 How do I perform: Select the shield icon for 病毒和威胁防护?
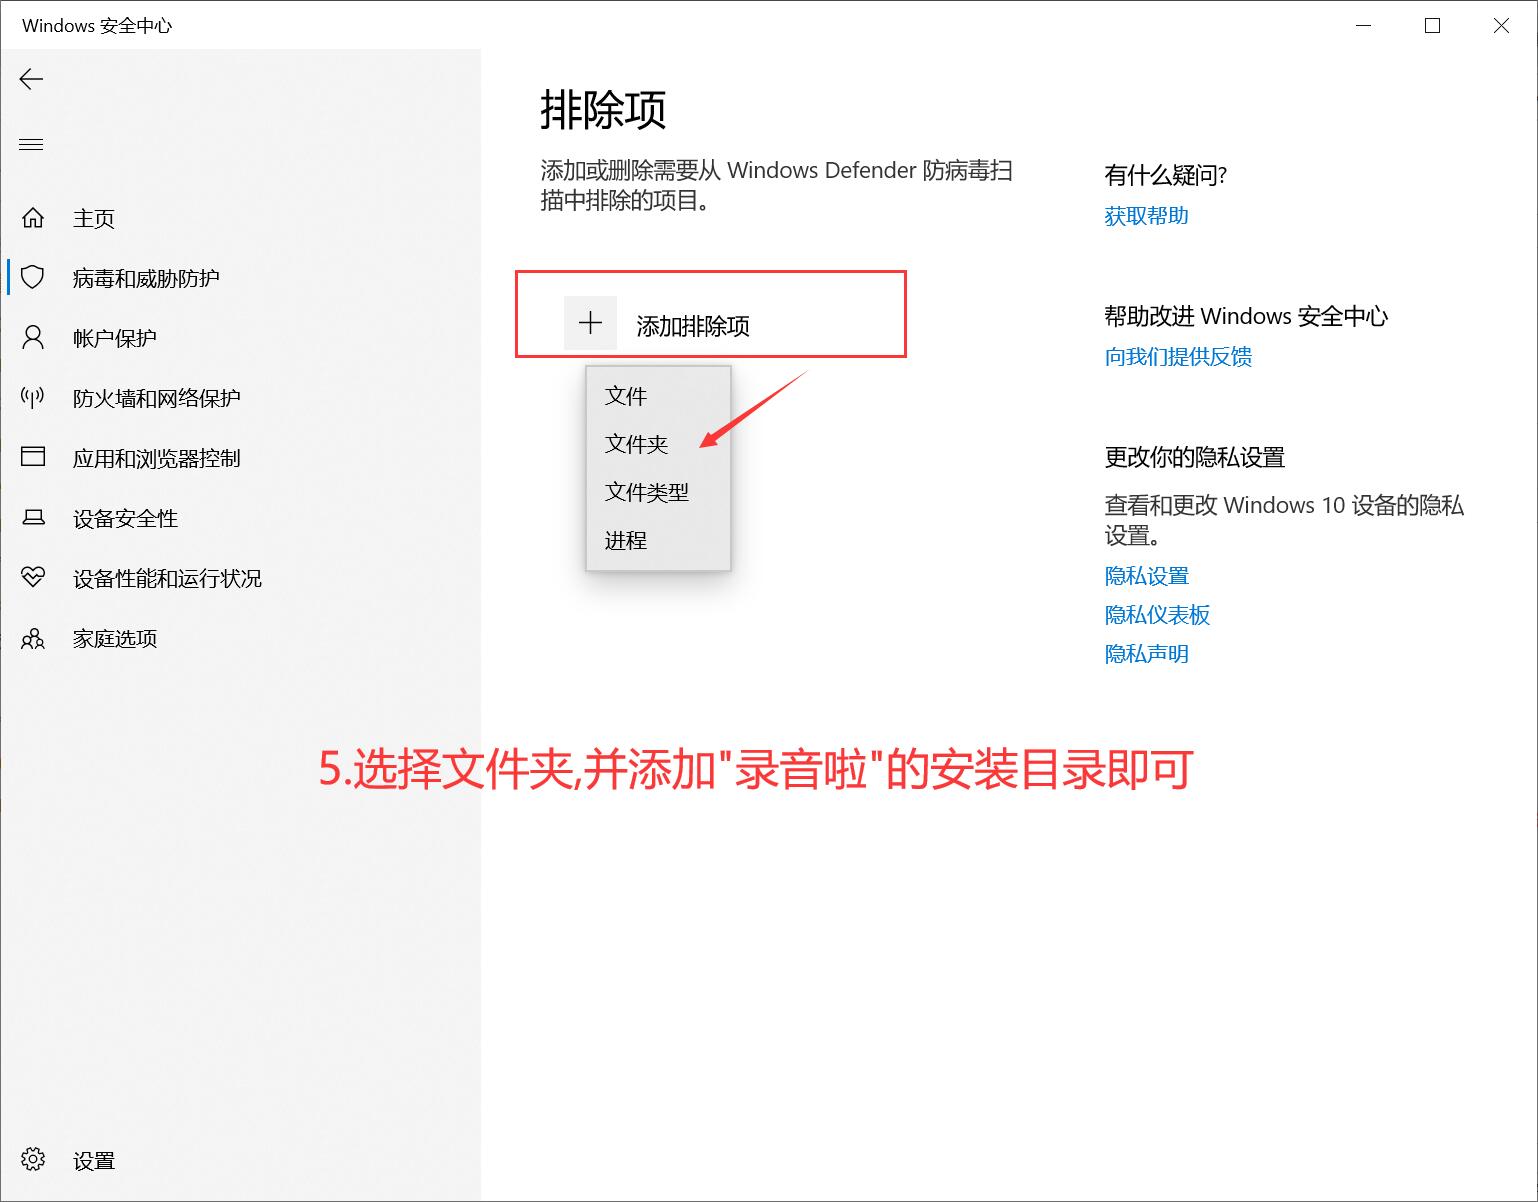[x=33, y=277]
